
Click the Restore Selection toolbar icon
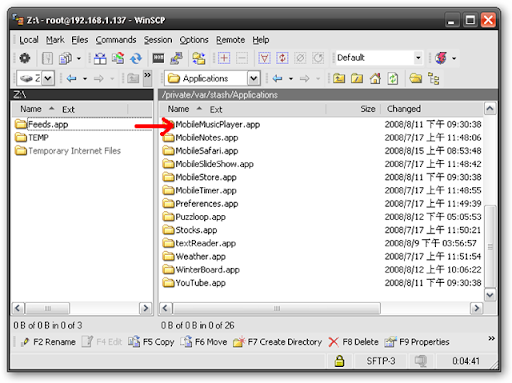pos(318,58)
